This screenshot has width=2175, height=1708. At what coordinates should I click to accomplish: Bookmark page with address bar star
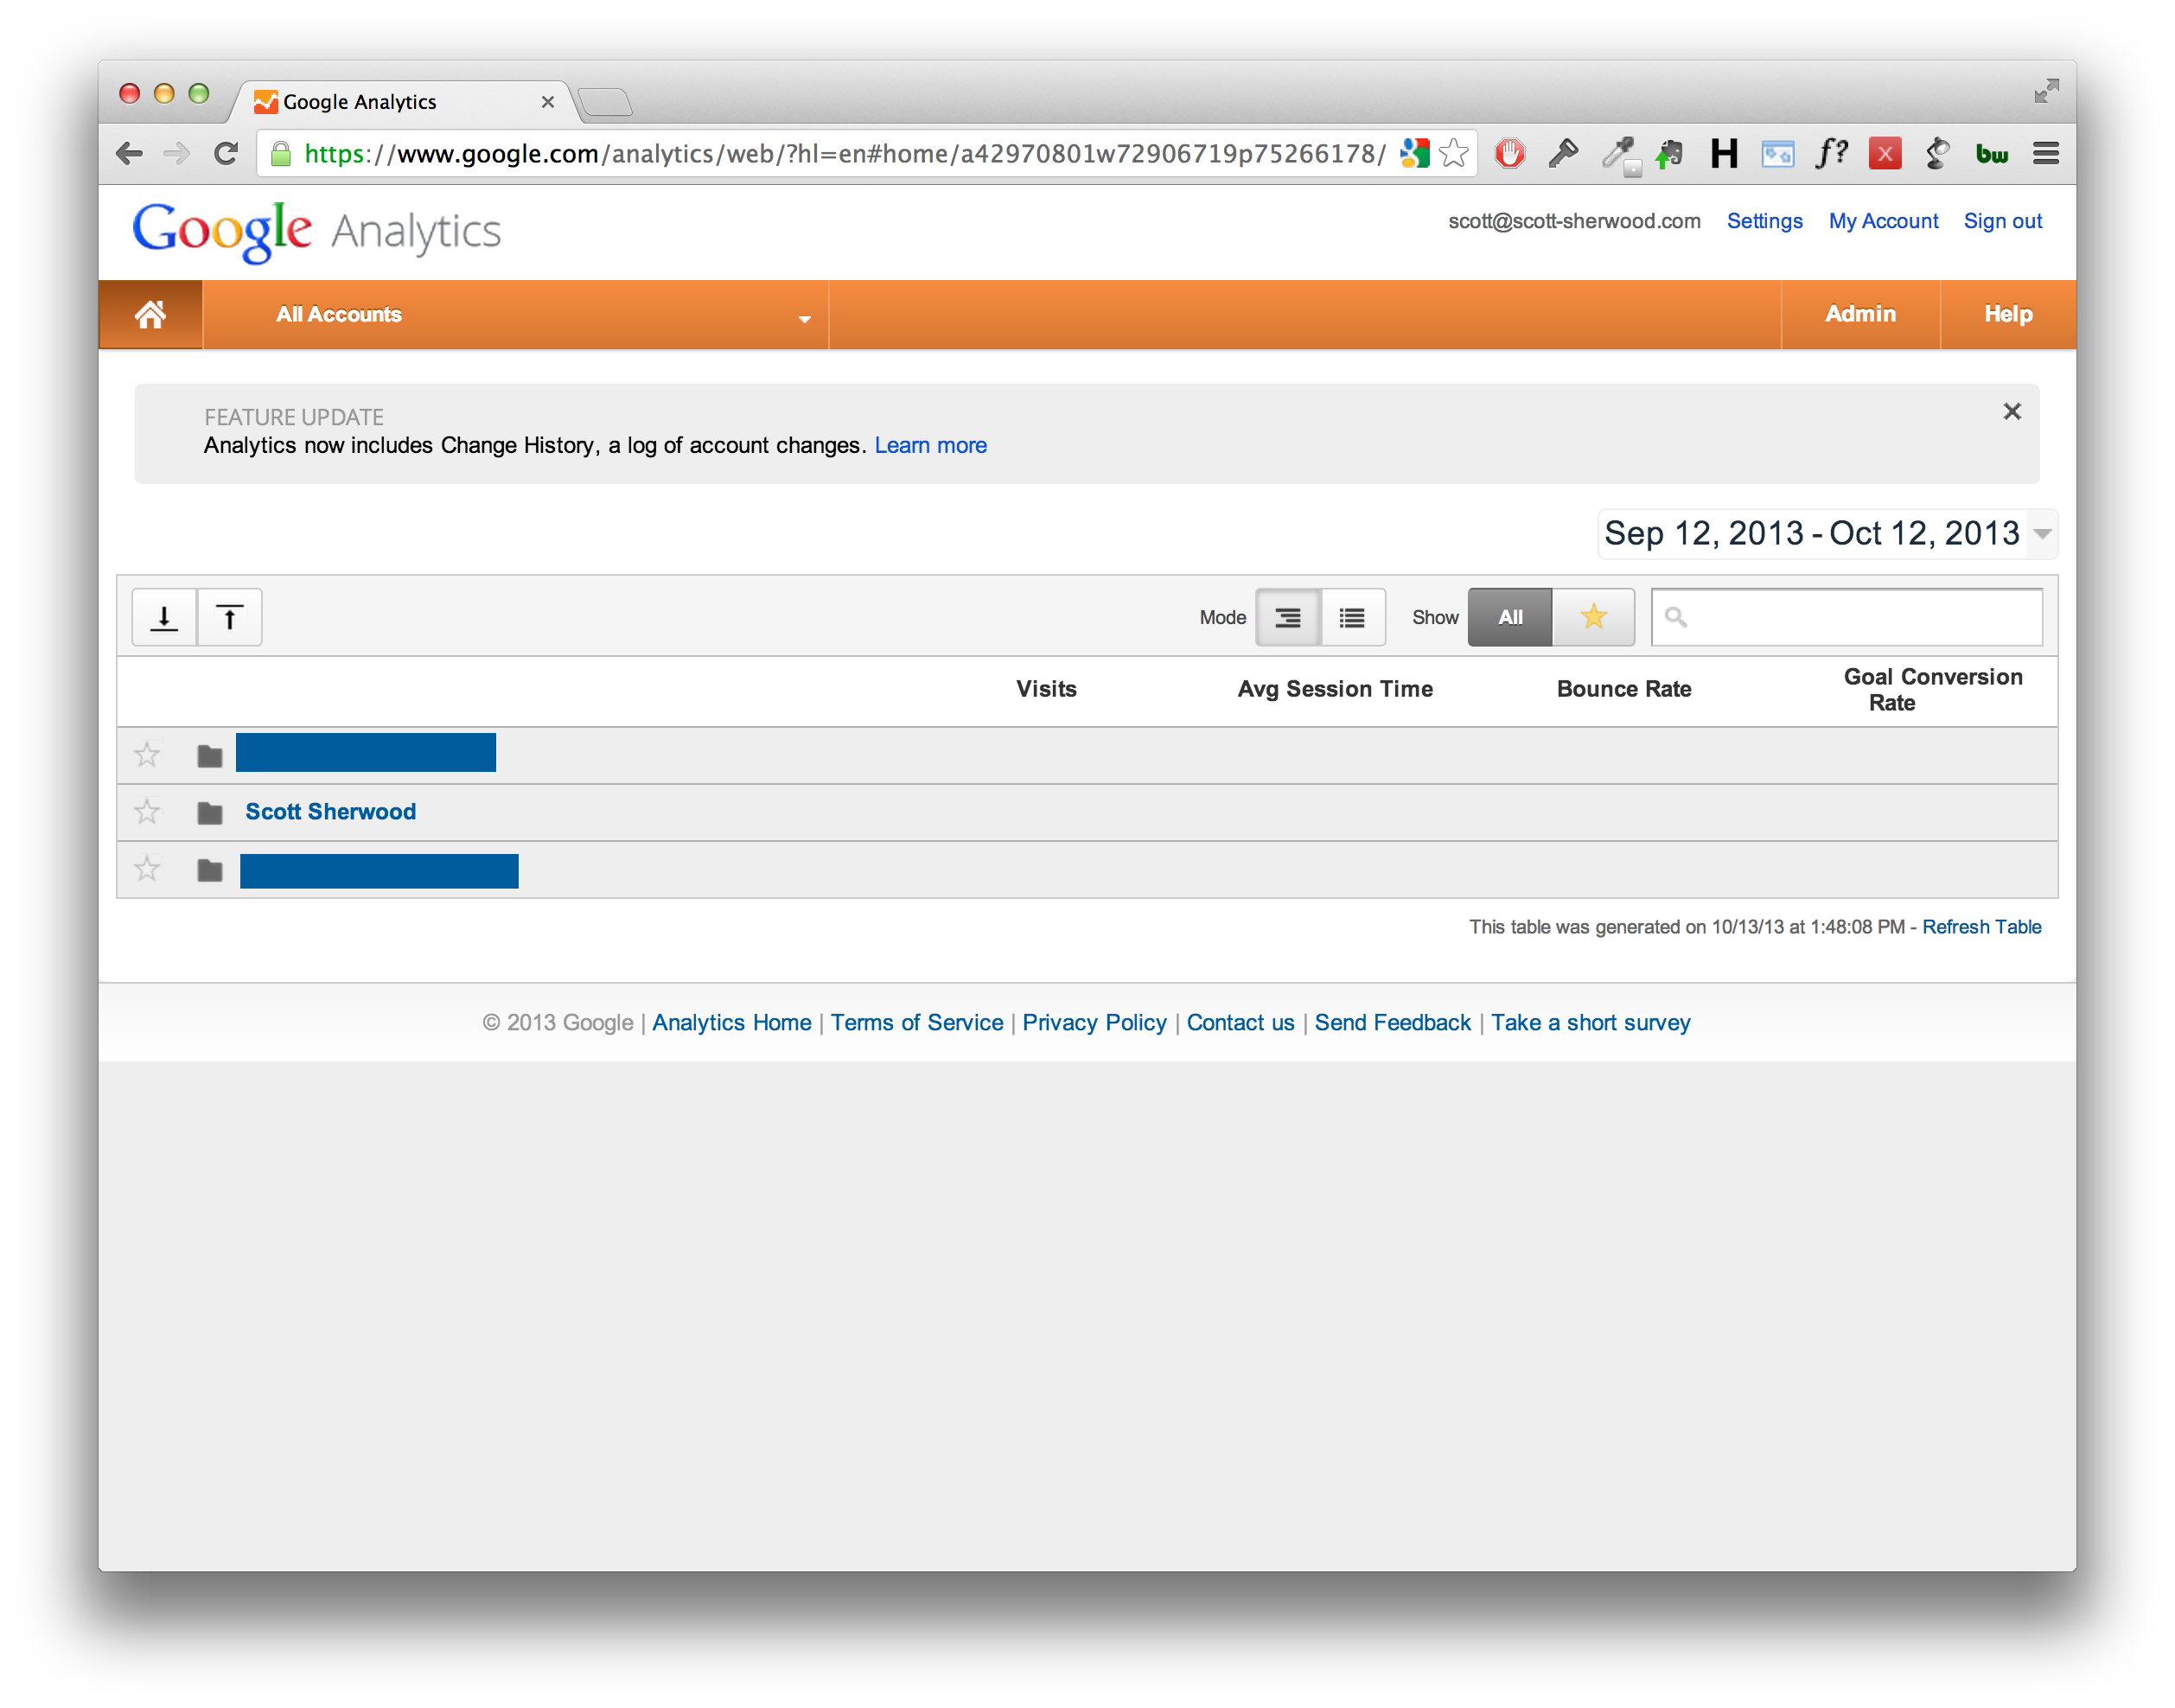[1453, 153]
